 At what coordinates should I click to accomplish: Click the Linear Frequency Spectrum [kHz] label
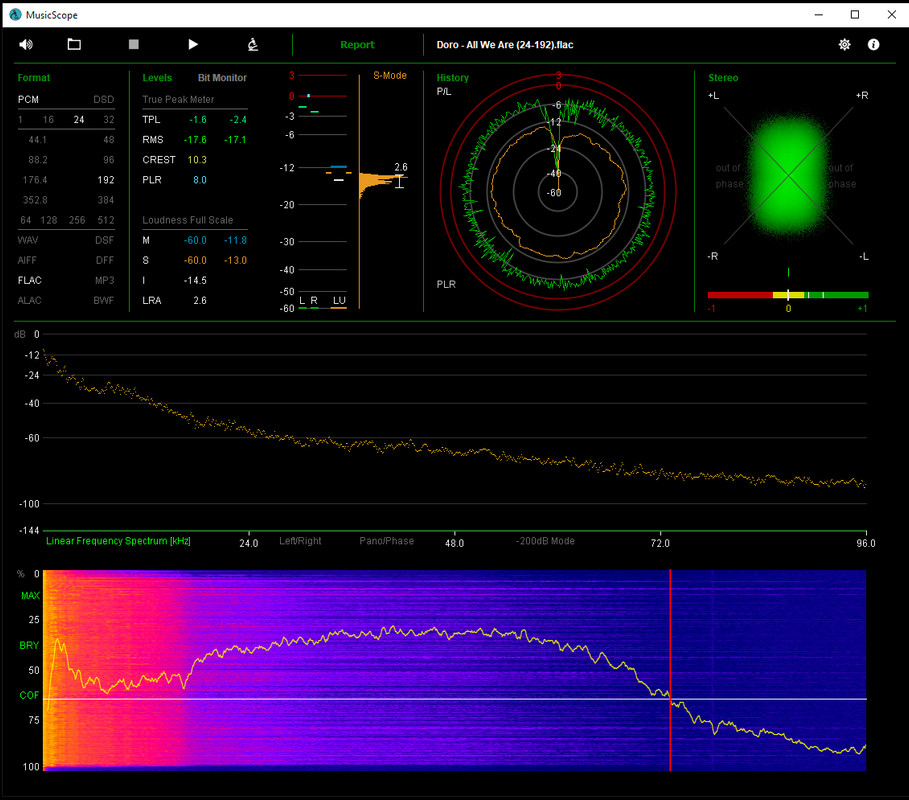coord(118,541)
